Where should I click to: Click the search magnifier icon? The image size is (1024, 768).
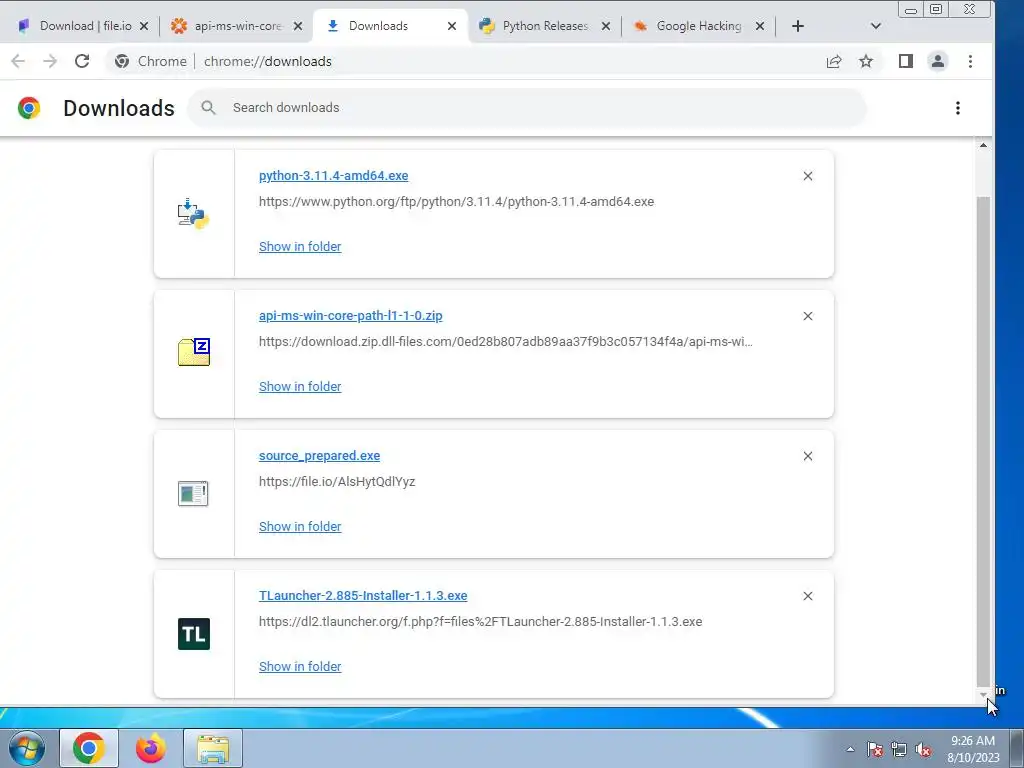[x=208, y=108]
